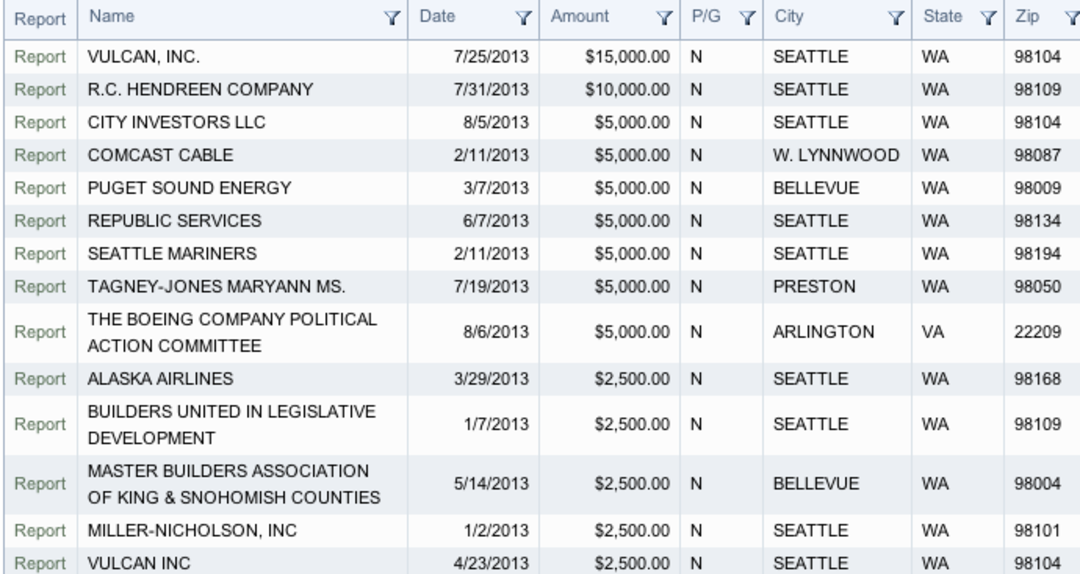Open Report link for Master Builders Association
Viewport: 1080px width, 574px height.
40,484
